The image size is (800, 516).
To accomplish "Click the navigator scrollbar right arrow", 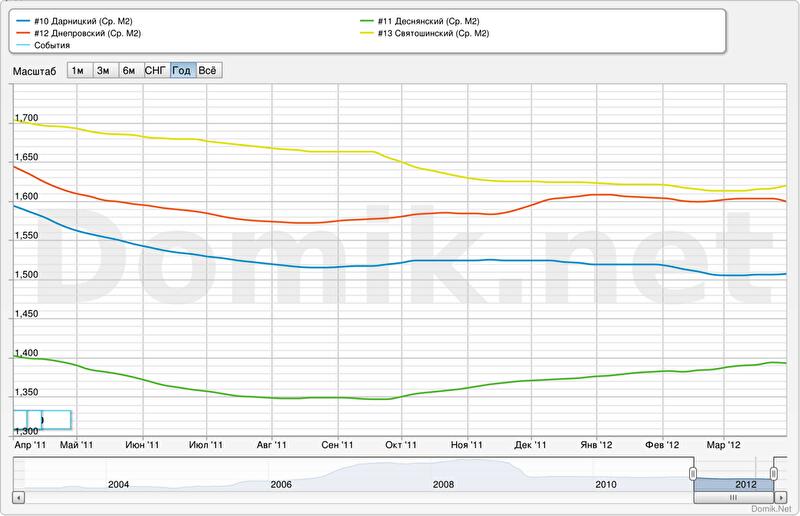I will pos(781,497).
